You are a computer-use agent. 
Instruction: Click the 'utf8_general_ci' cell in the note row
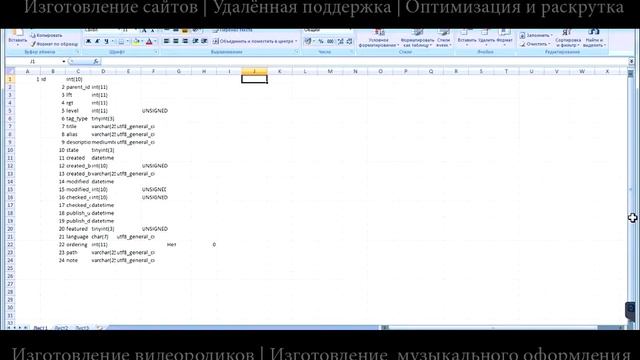pyautogui.click(x=136, y=260)
